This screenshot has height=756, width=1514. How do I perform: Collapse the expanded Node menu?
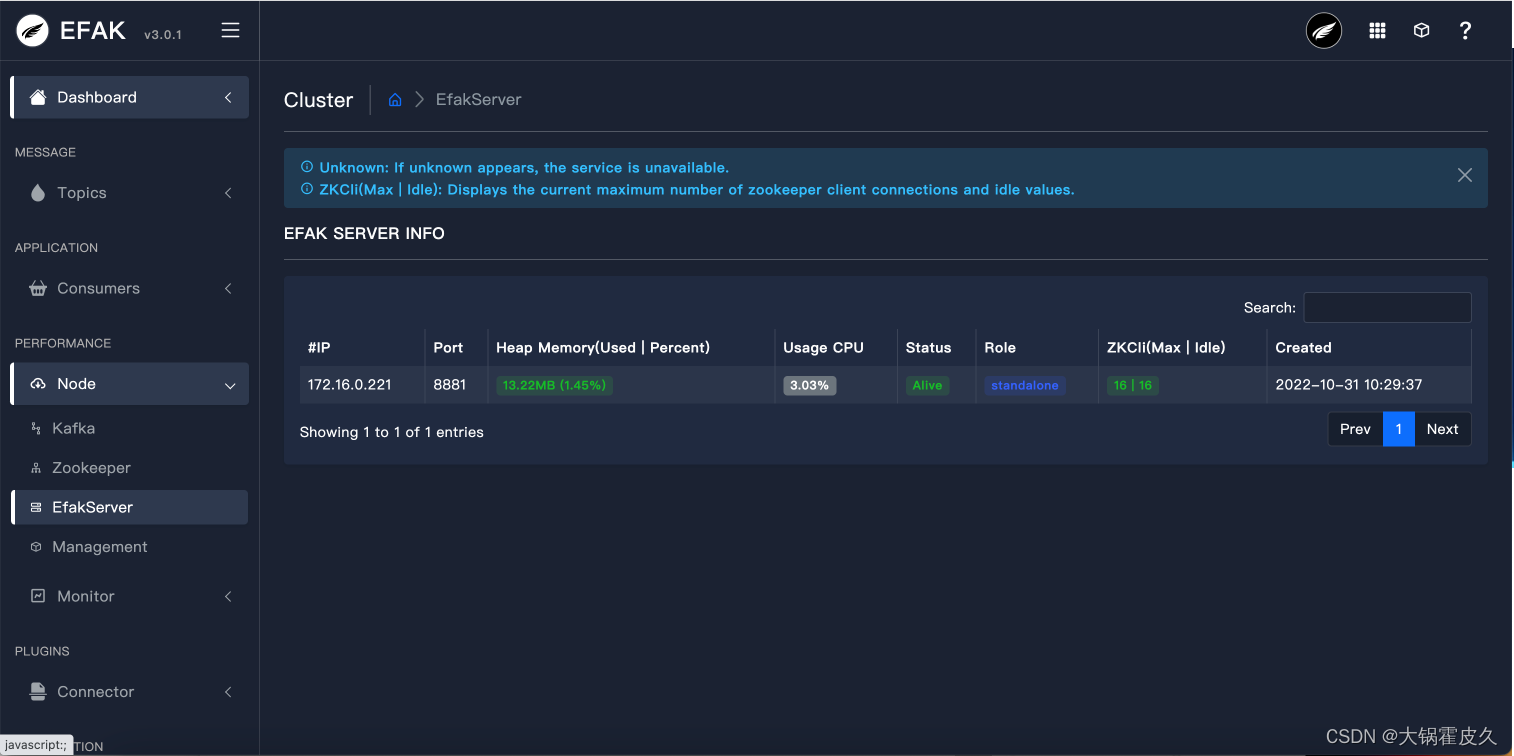coord(228,383)
